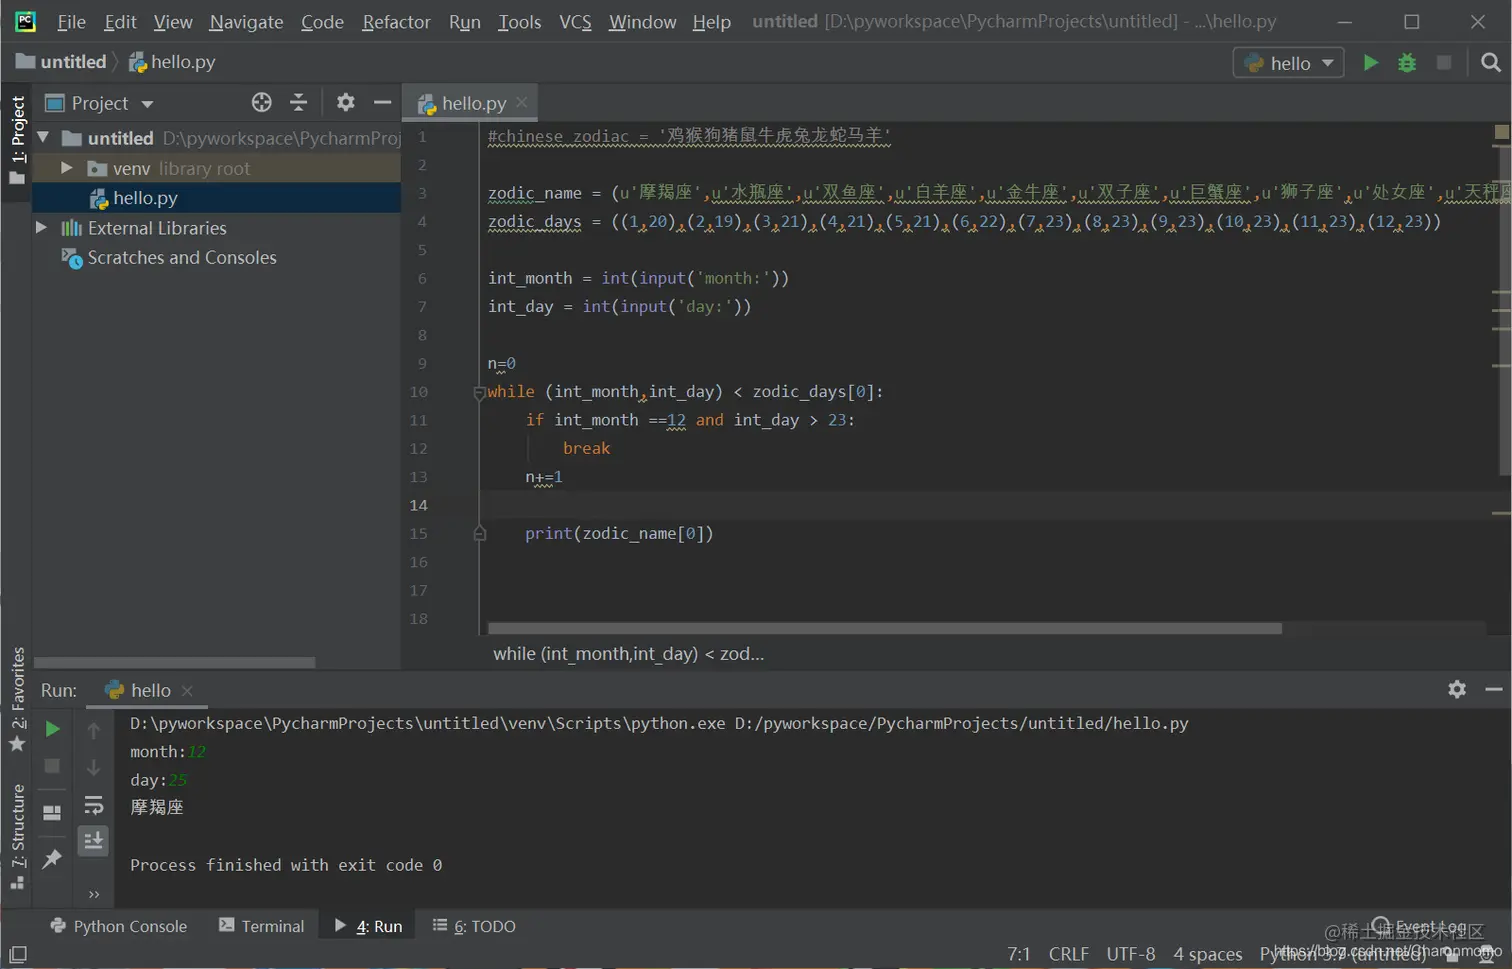Open the VCS menu
Image resolution: width=1512 pixels, height=969 pixels.
point(575,21)
